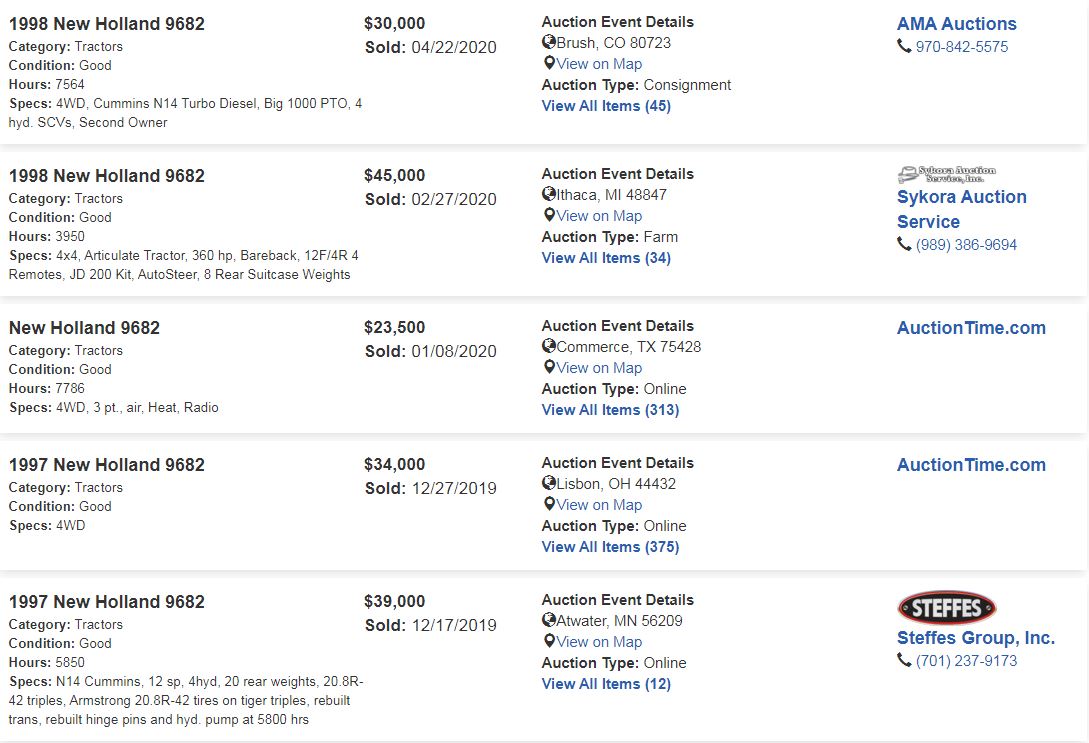The height and width of the screenshot is (743, 1089).
Task: Click the phone icon next to 970-842-5575
Action: pyautogui.click(x=904, y=47)
